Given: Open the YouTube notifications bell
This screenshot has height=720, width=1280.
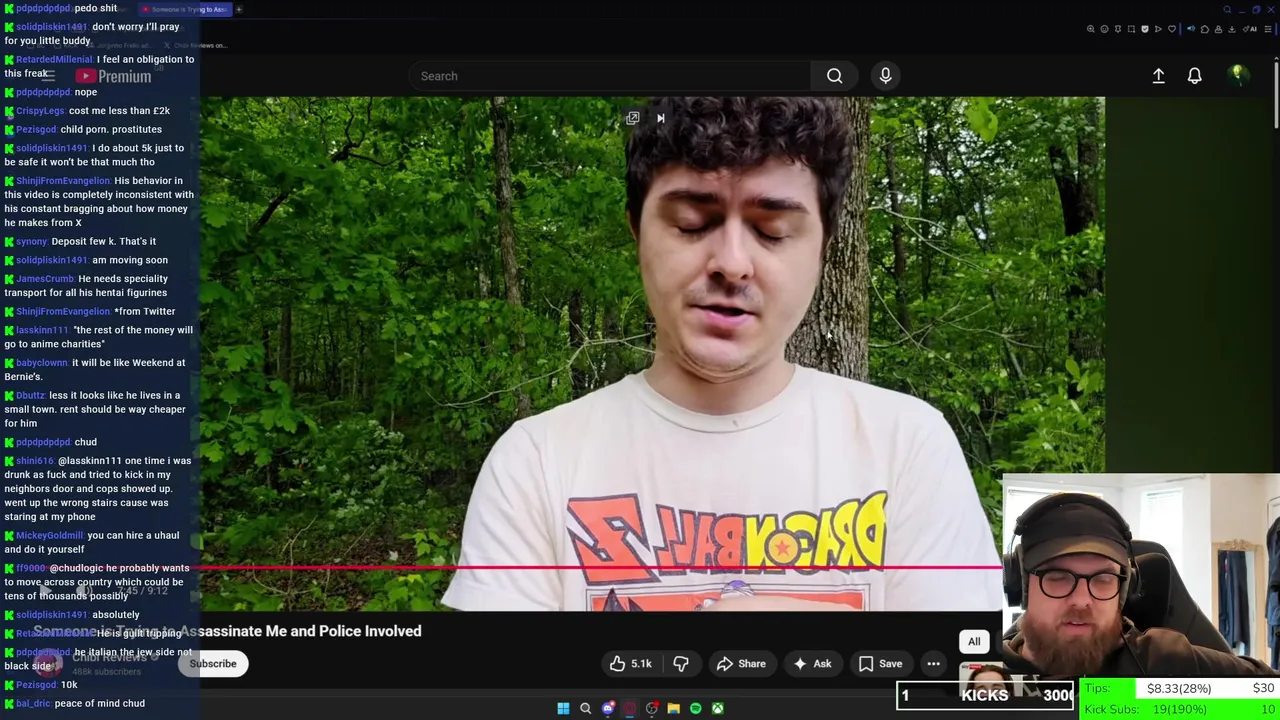Looking at the screenshot, I should 1194,76.
